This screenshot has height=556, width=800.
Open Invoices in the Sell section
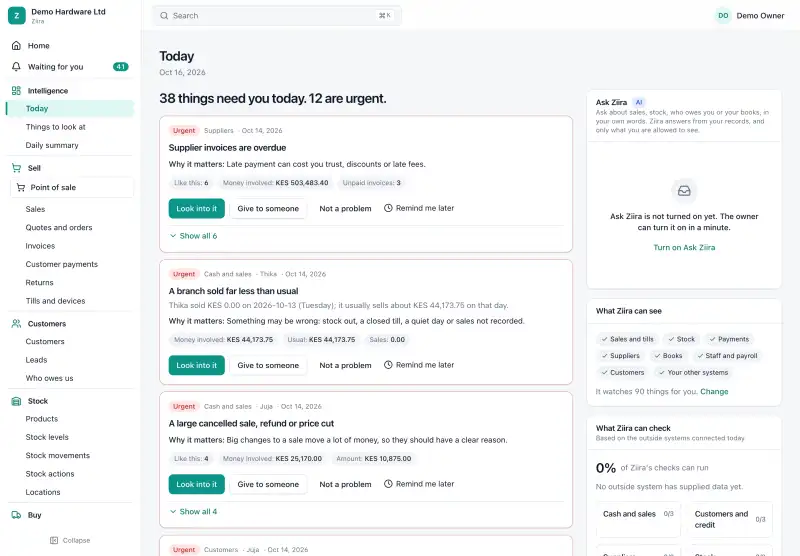coord(40,246)
